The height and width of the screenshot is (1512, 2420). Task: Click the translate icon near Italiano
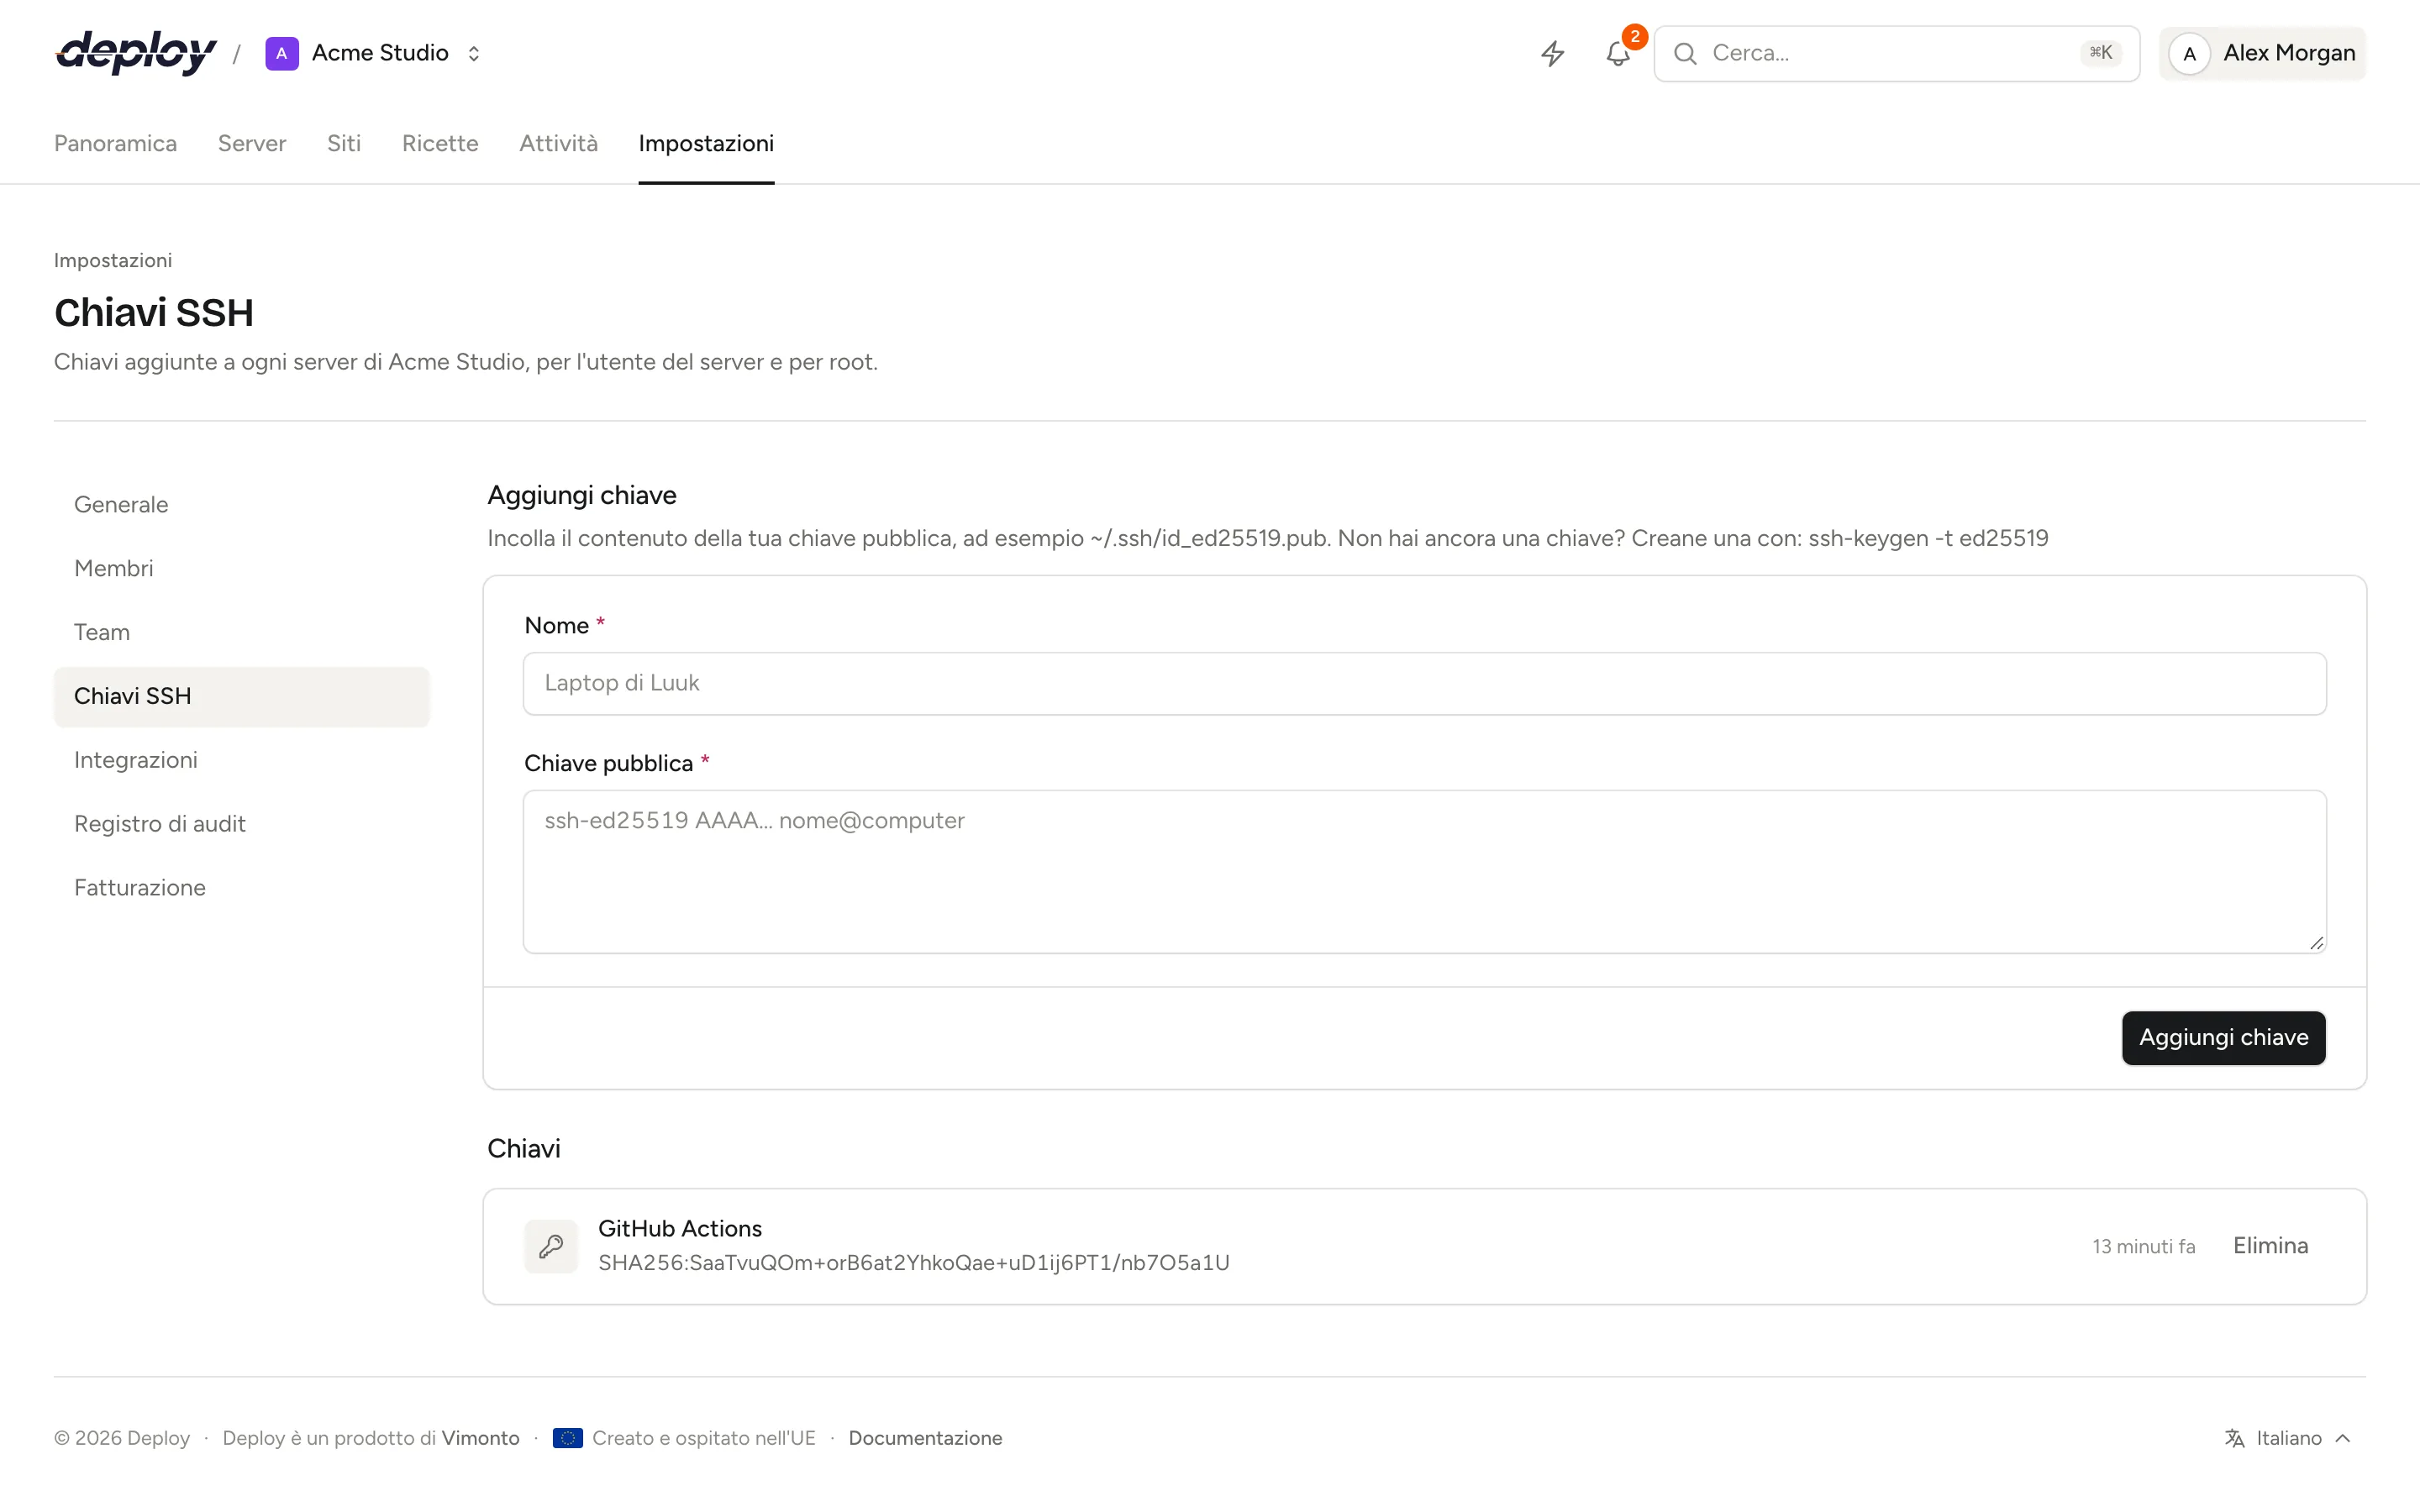coord(2234,1438)
